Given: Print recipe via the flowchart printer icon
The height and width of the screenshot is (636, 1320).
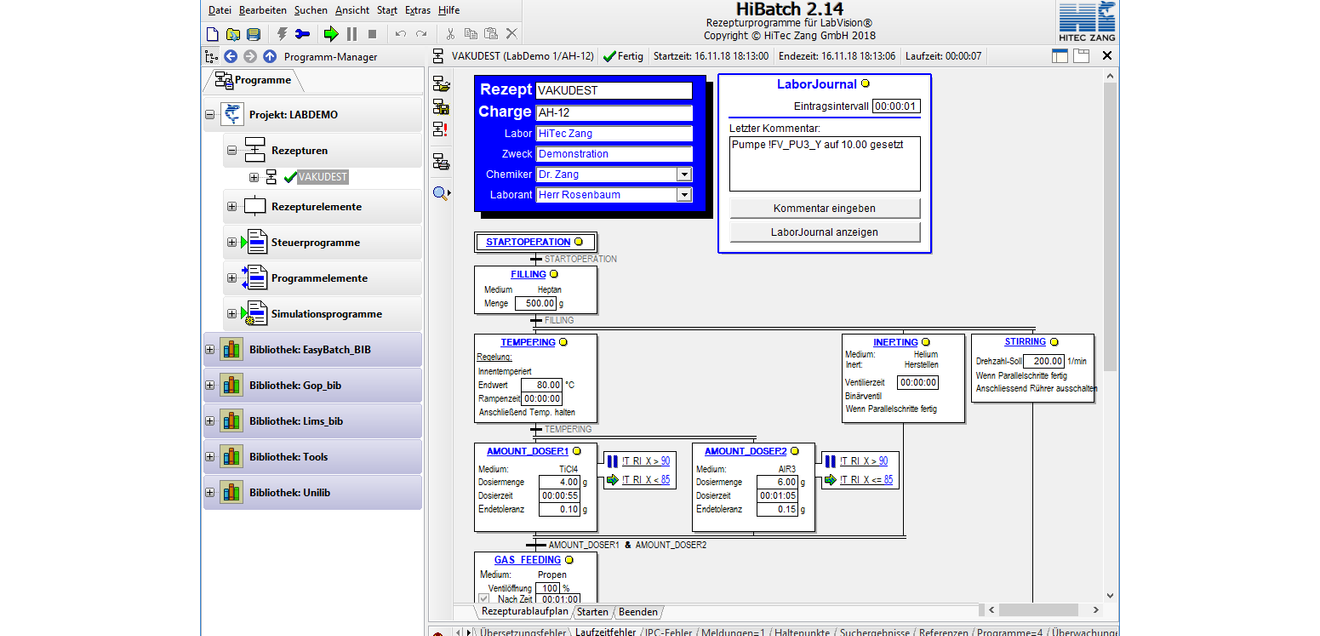Looking at the screenshot, I should 441,161.
